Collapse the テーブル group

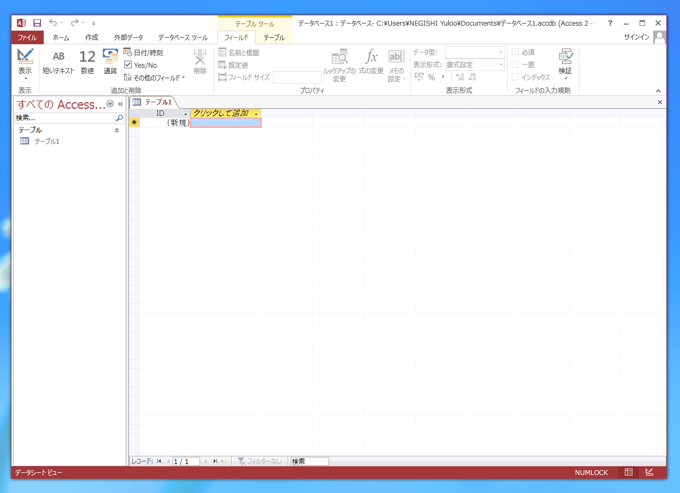[117, 130]
